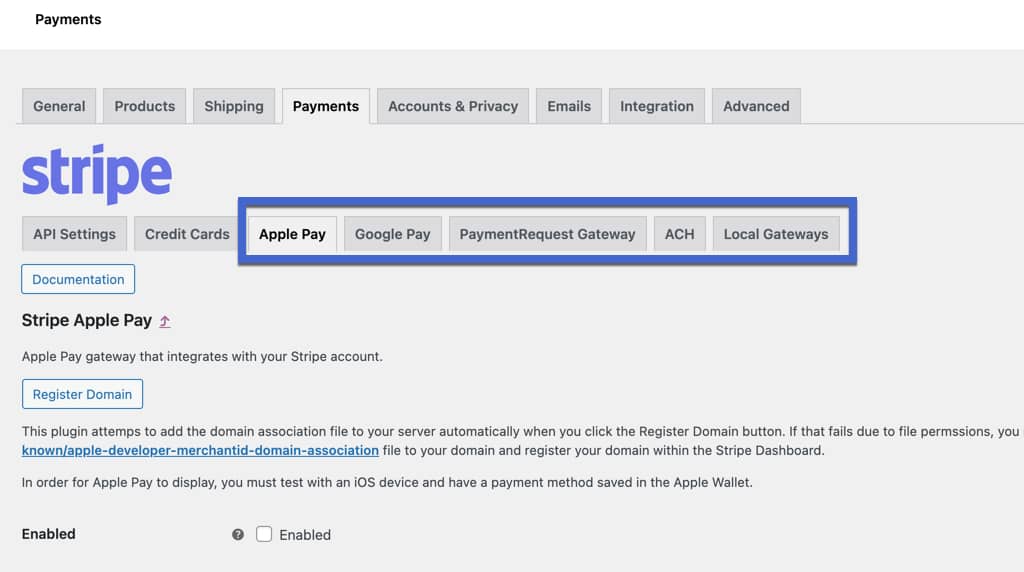Click the Register Domain button
This screenshot has width=1024, height=572.
click(x=82, y=394)
